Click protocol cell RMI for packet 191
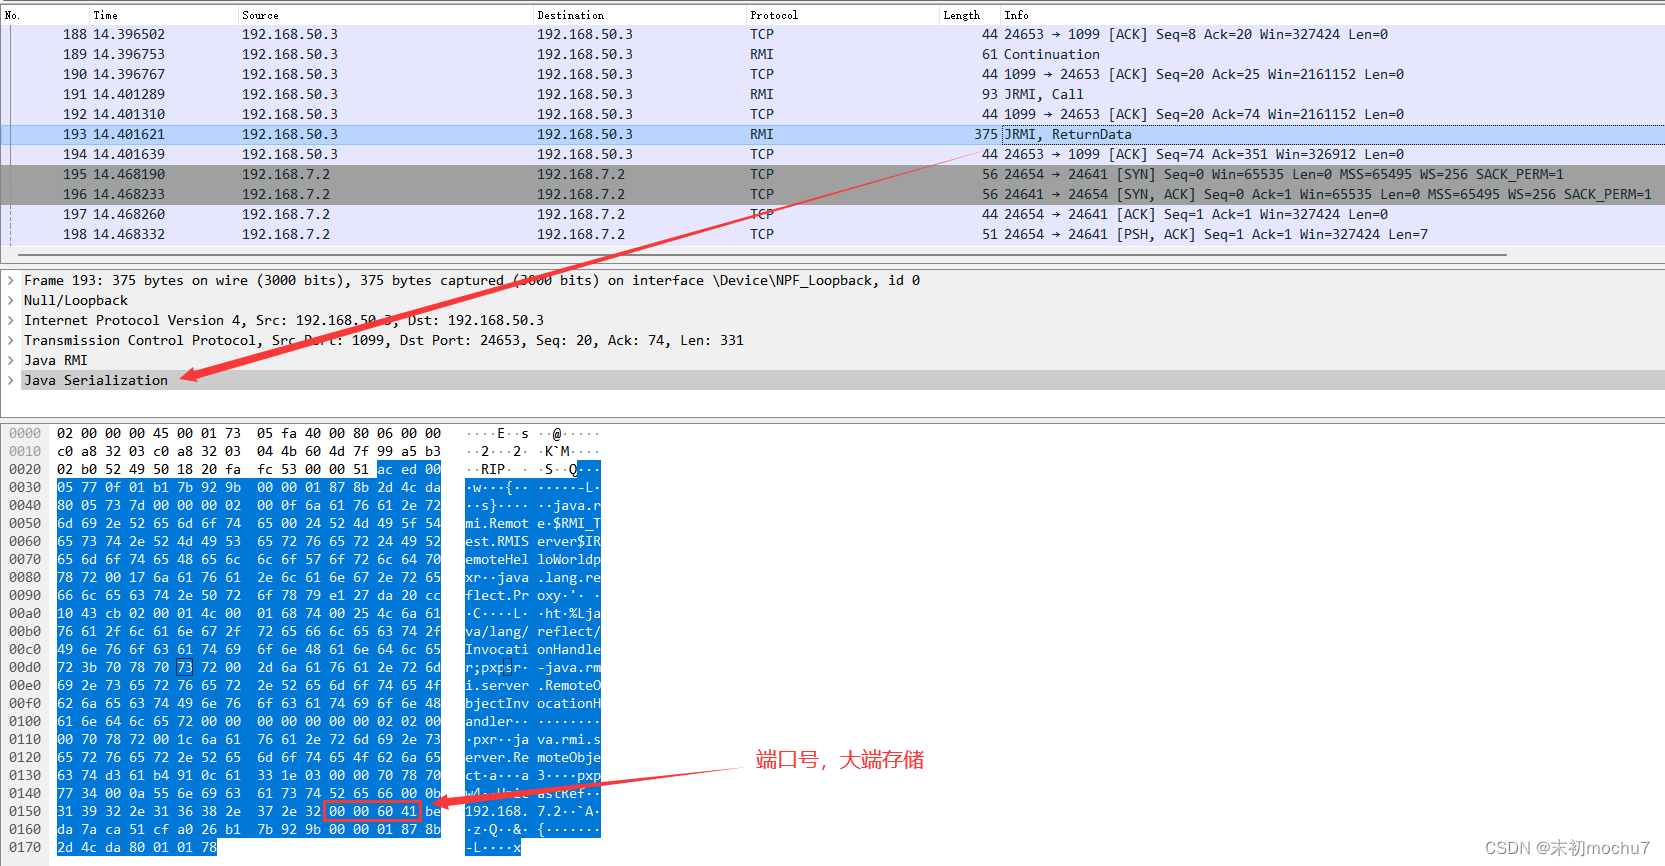Viewport: 1665px width, 866px height. (762, 95)
